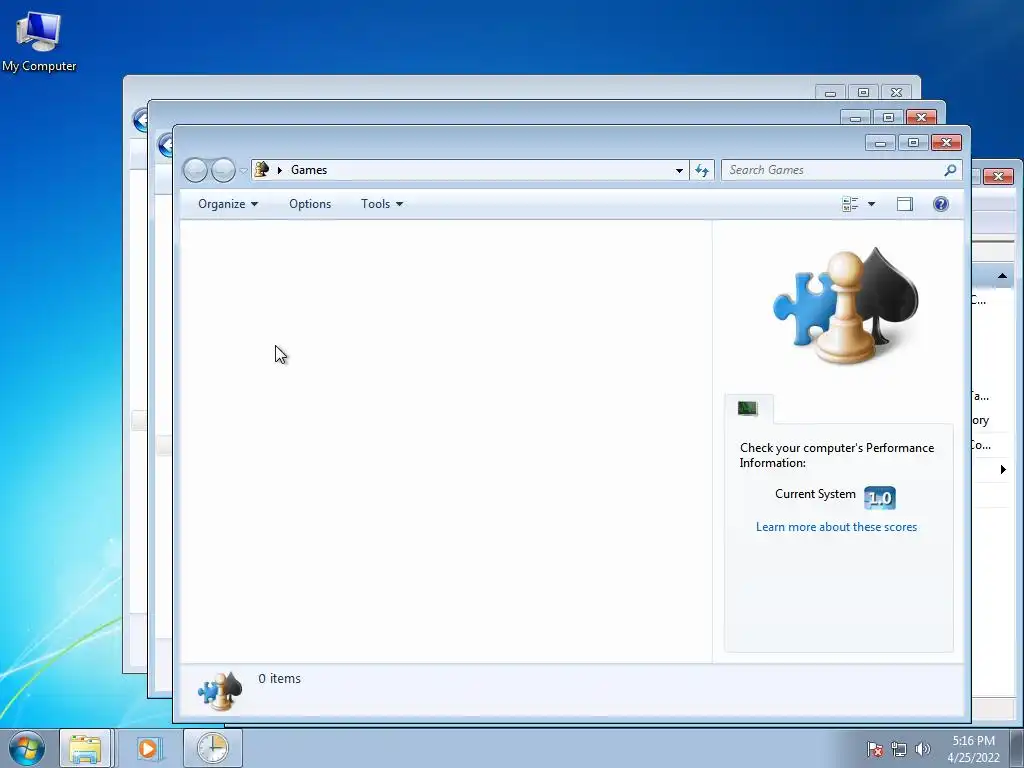Open the Organize menu
This screenshot has width=1024, height=768.
(x=228, y=204)
